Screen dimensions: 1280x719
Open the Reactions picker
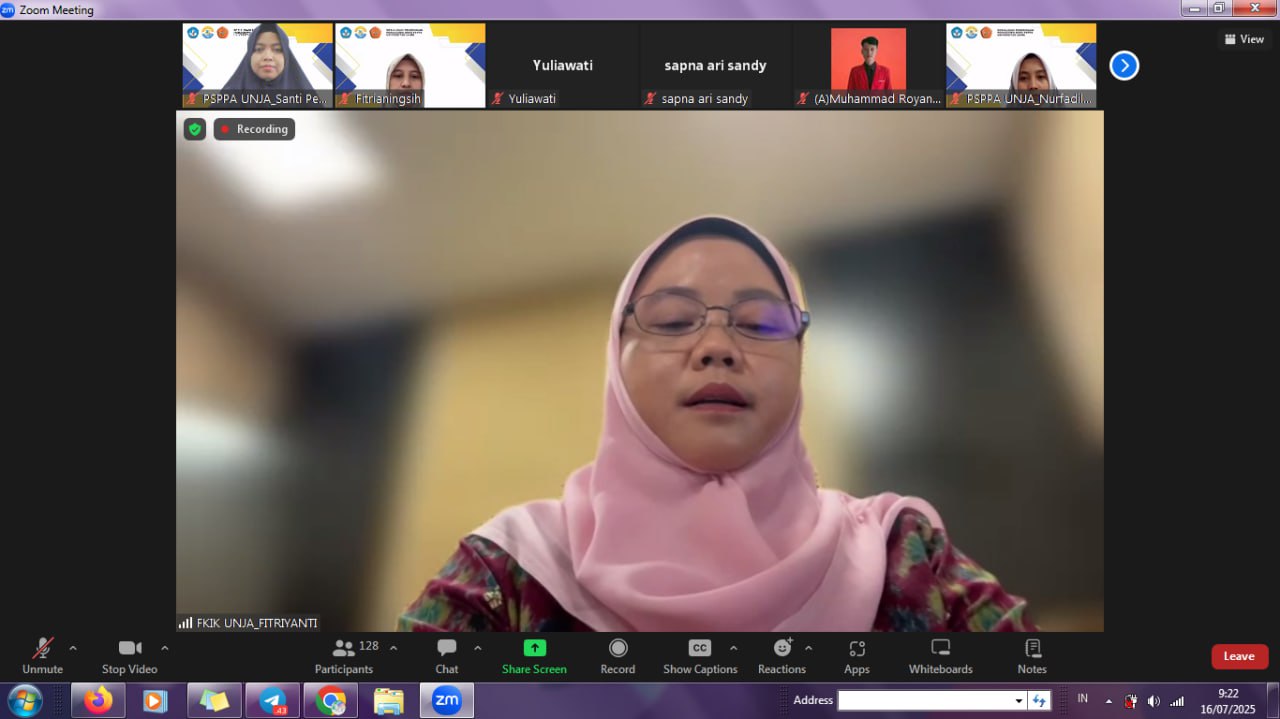click(x=781, y=656)
